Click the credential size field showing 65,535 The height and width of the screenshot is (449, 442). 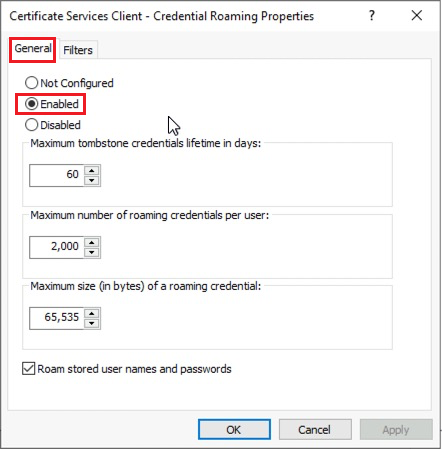tap(56, 318)
